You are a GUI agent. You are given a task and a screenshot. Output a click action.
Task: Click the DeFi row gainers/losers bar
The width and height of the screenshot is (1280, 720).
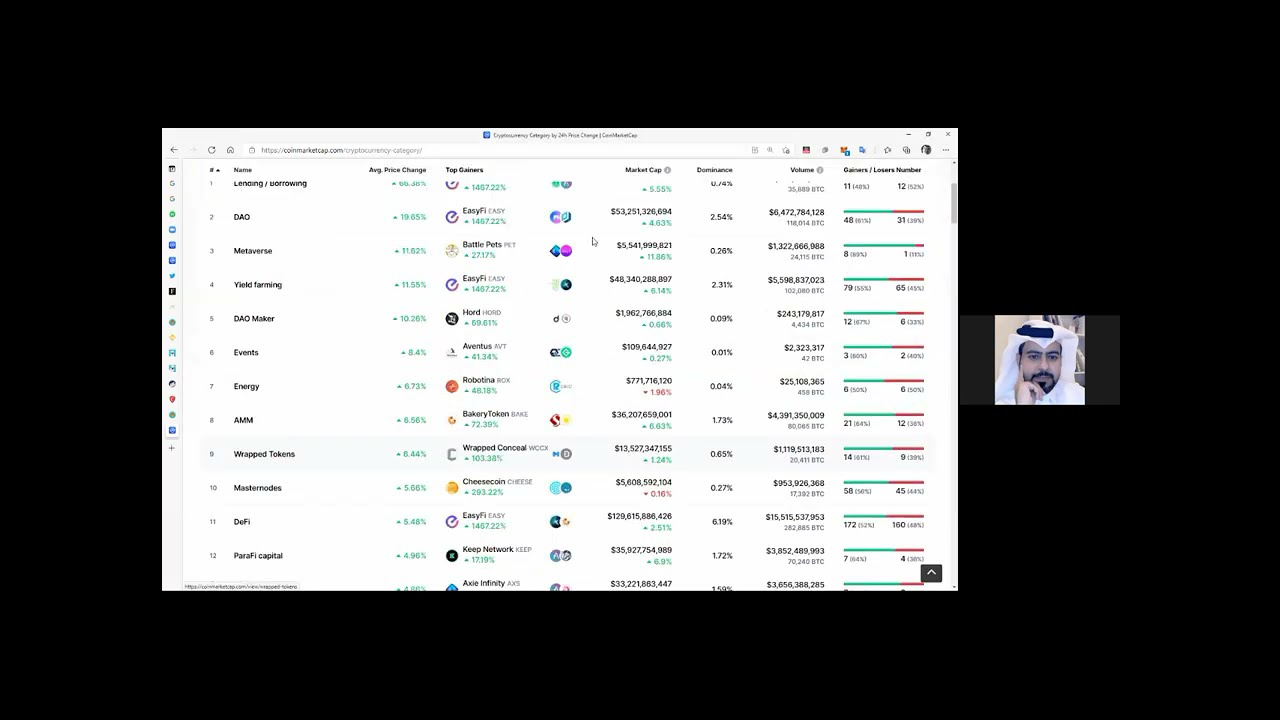pyautogui.click(x=883, y=516)
